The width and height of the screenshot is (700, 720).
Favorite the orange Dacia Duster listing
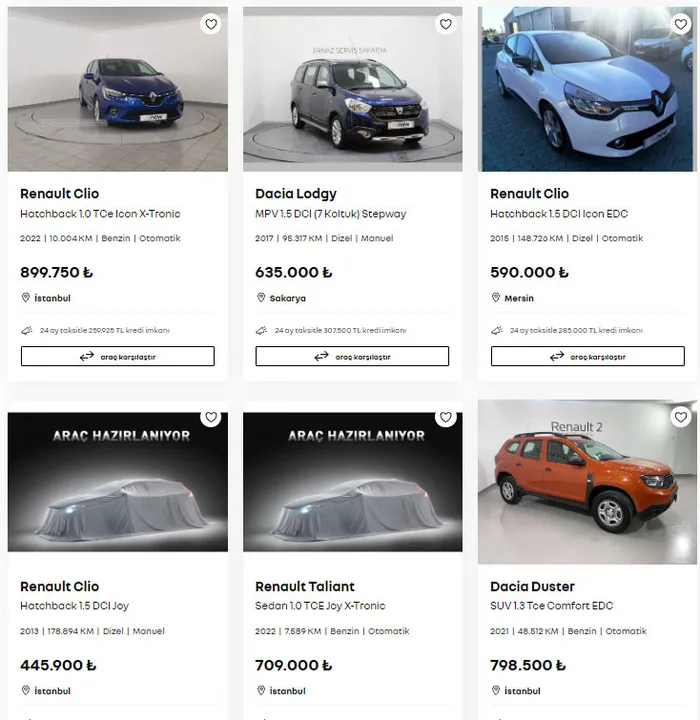(680, 417)
